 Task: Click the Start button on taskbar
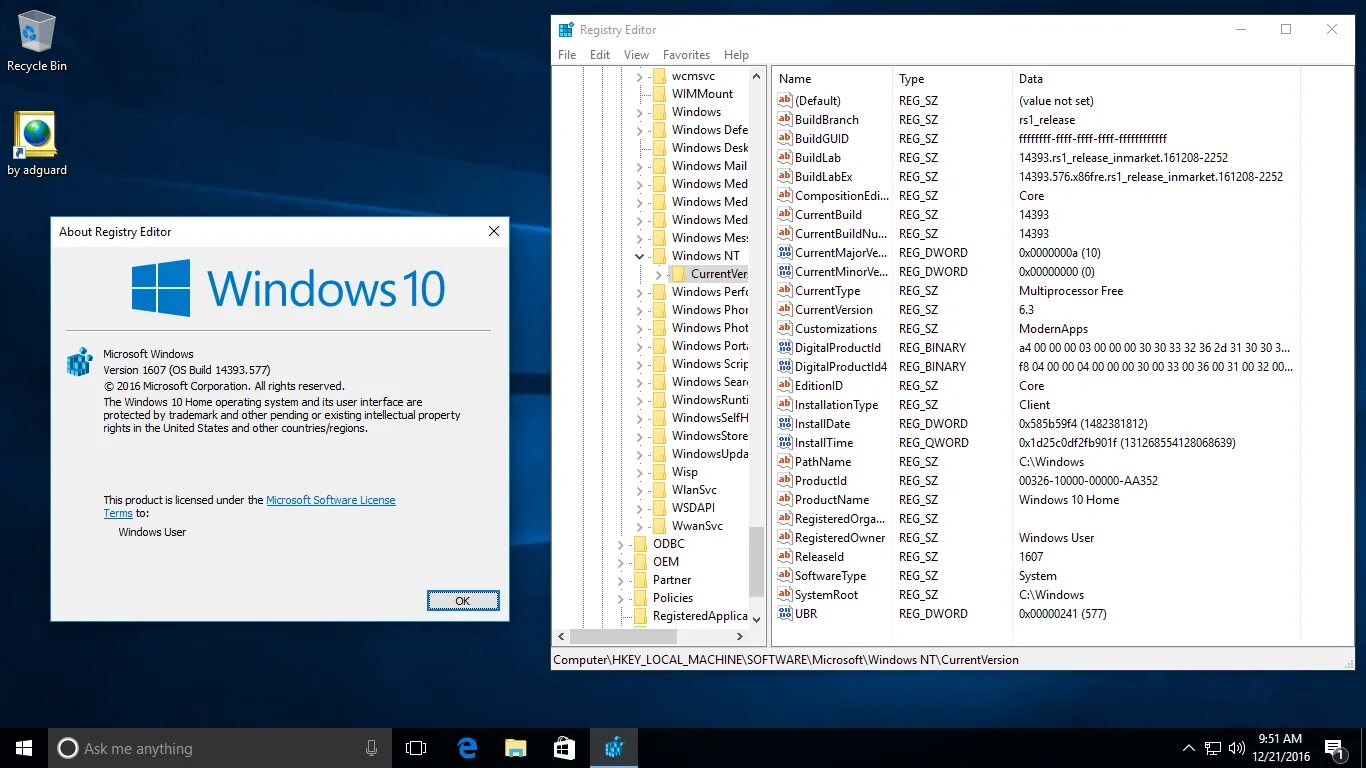pos(23,748)
